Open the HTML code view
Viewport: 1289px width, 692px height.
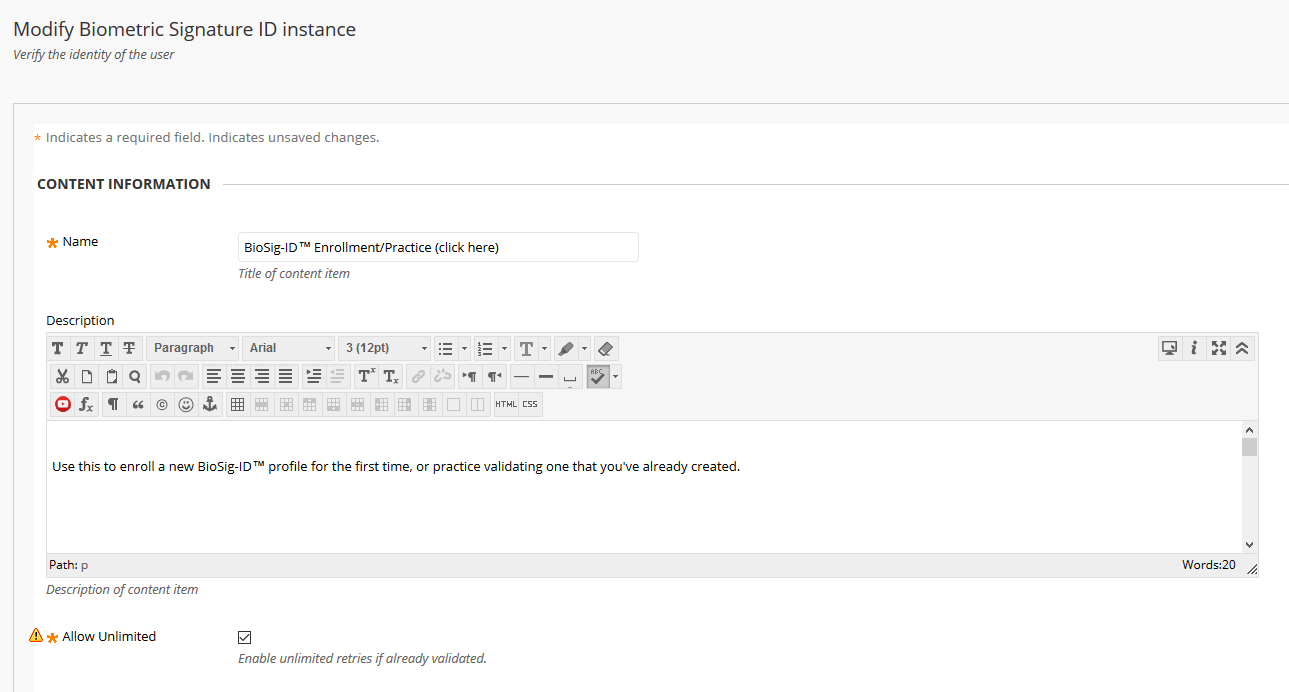click(x=506, y=405)
